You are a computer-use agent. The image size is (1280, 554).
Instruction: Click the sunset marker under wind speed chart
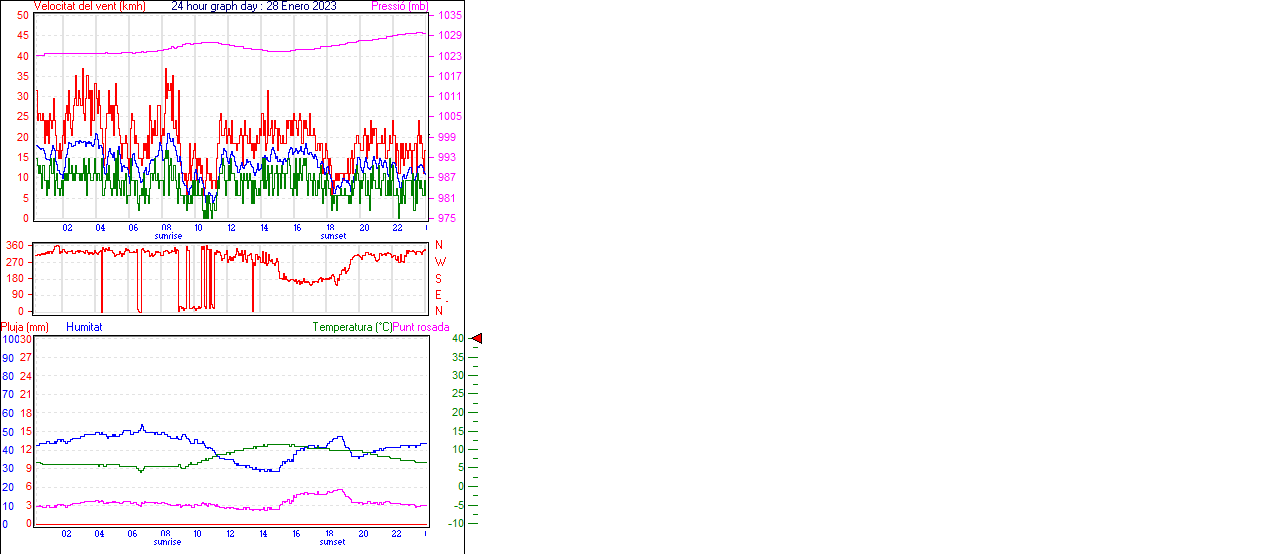click(333, 236)
